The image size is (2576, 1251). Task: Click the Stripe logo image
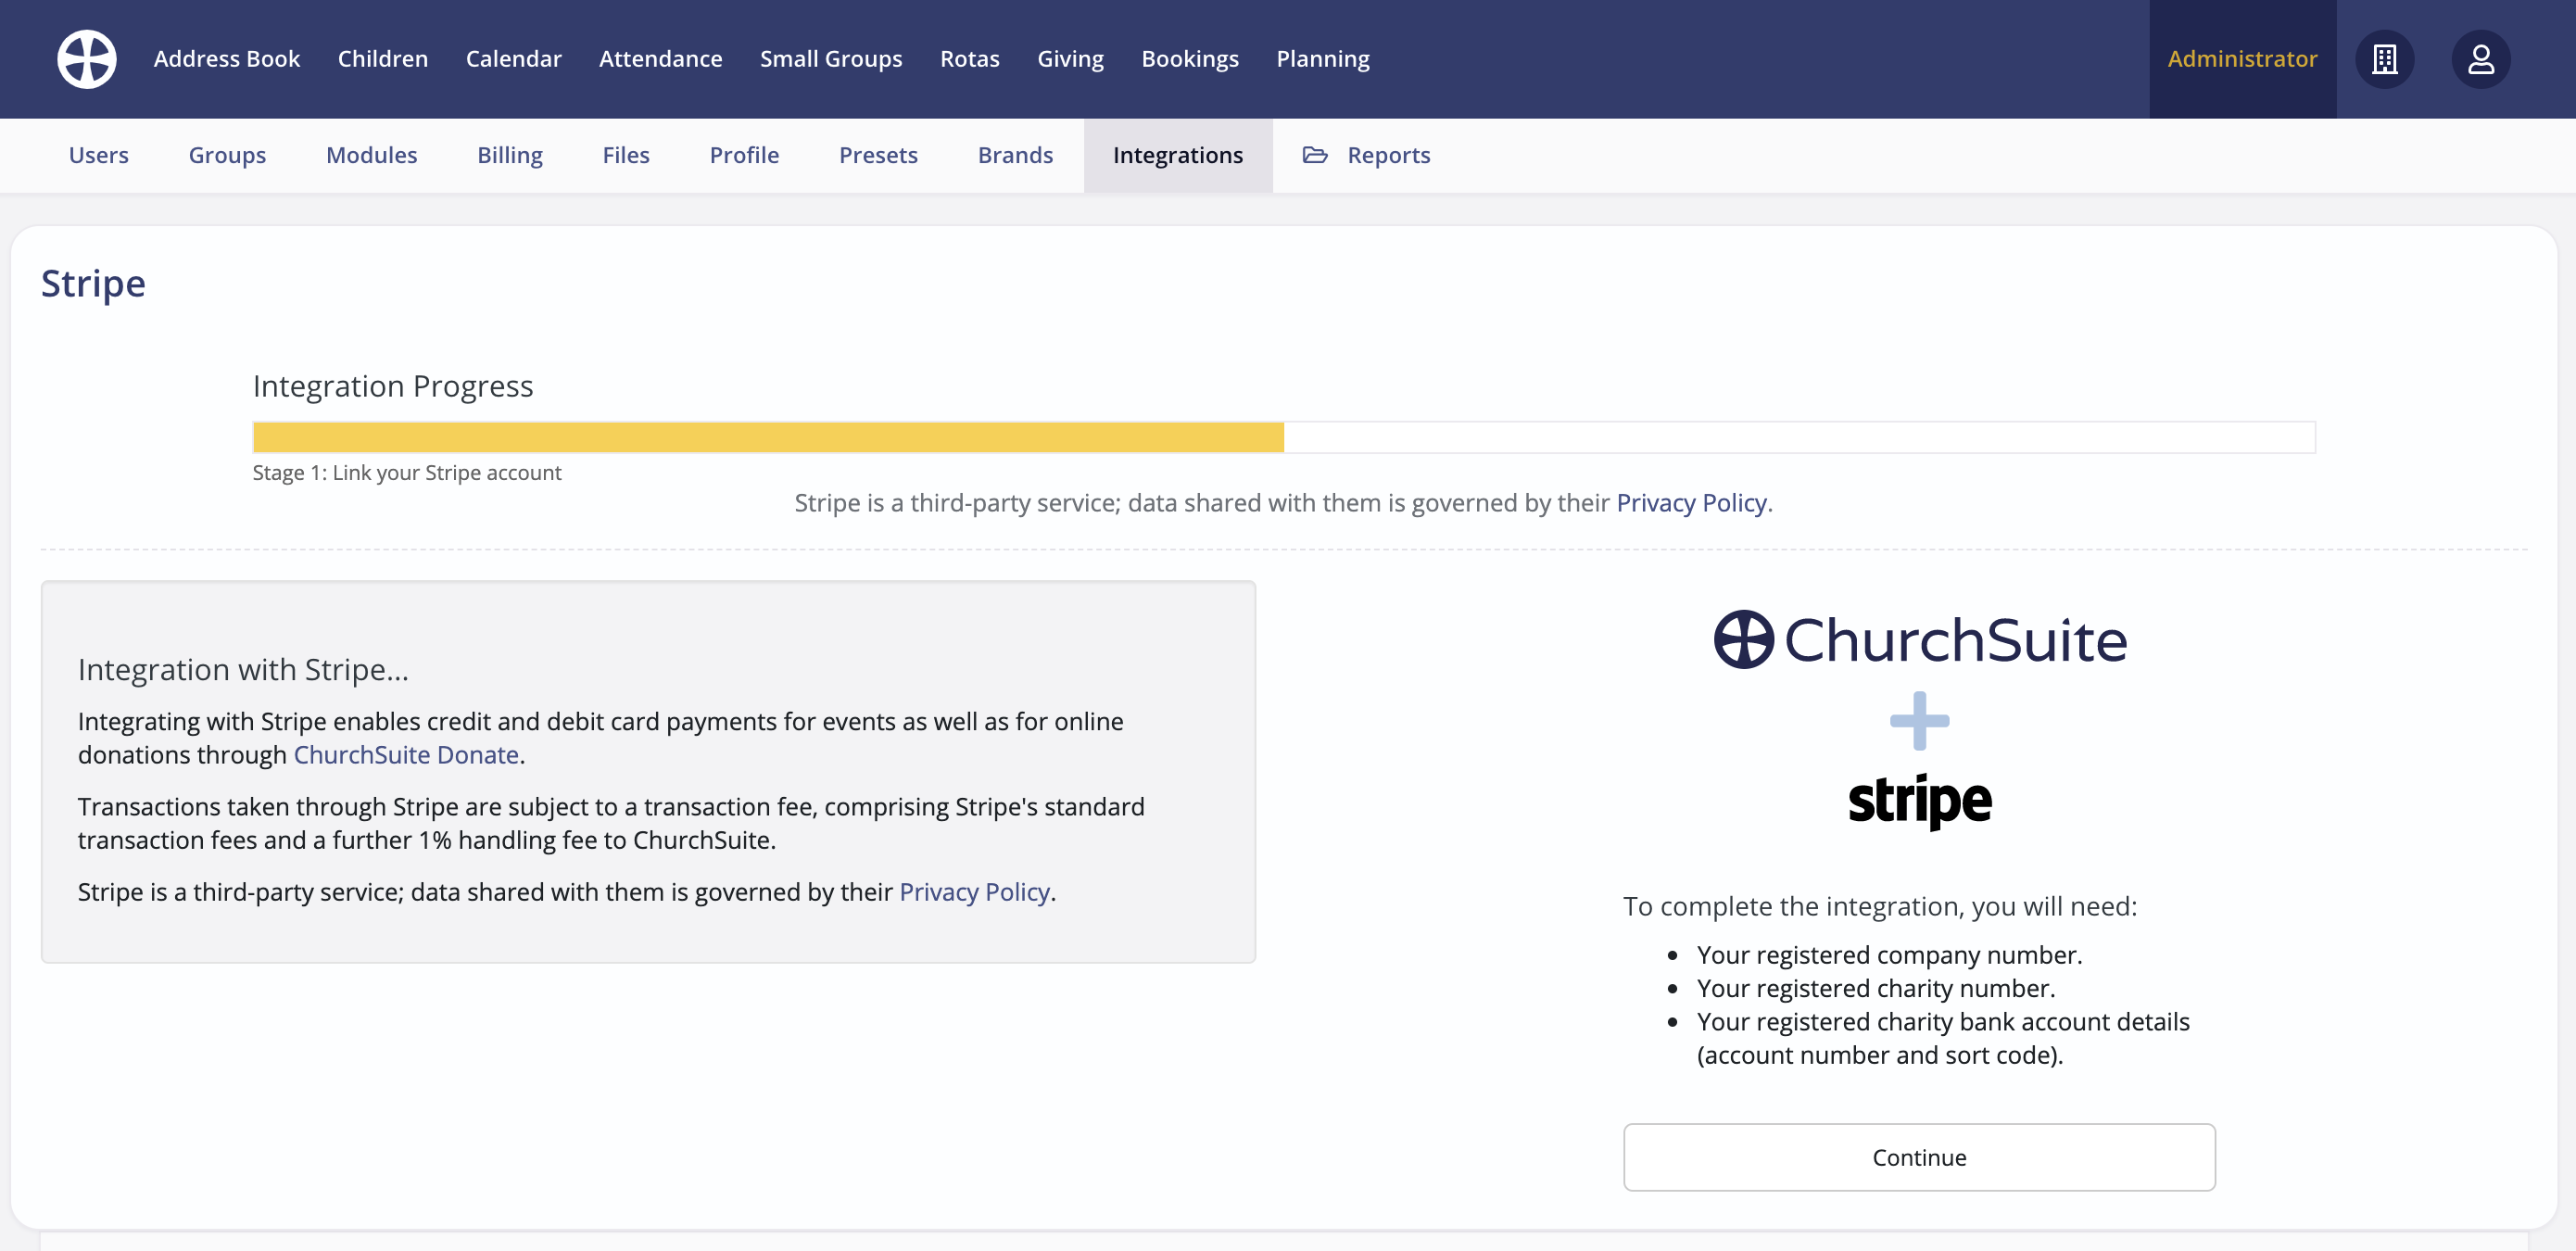[1919, 801]
